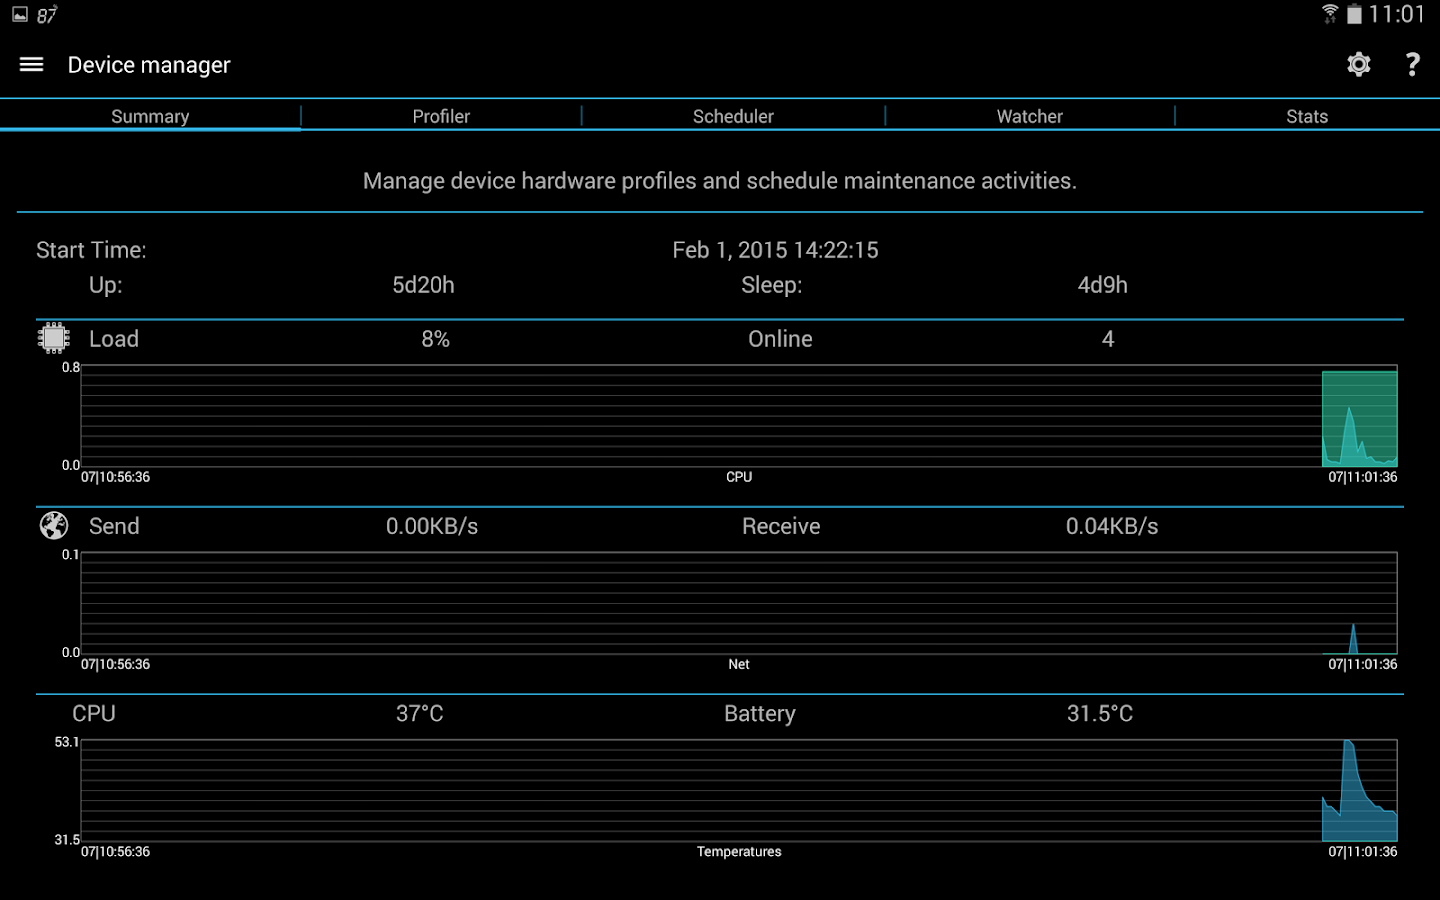Image resolution: width=1440 pixels, height=900 pixels.
Task: Tap the Start Time date value
Action: tap(775, 250)
